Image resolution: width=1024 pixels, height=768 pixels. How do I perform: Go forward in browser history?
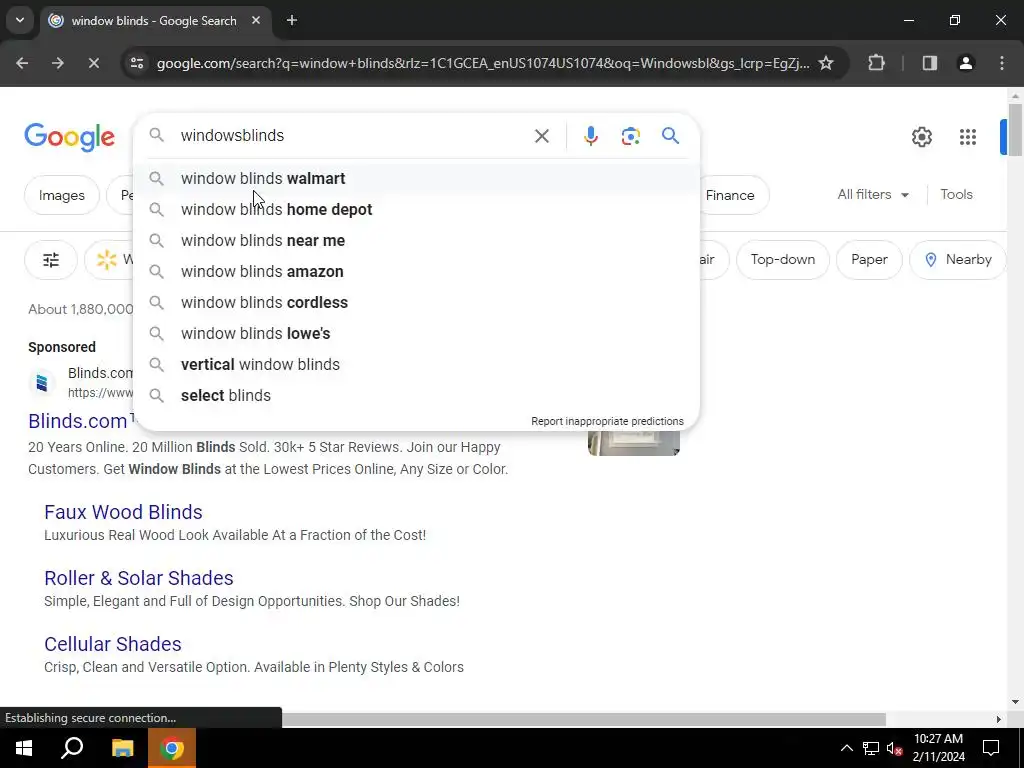[x=58, y=63]
